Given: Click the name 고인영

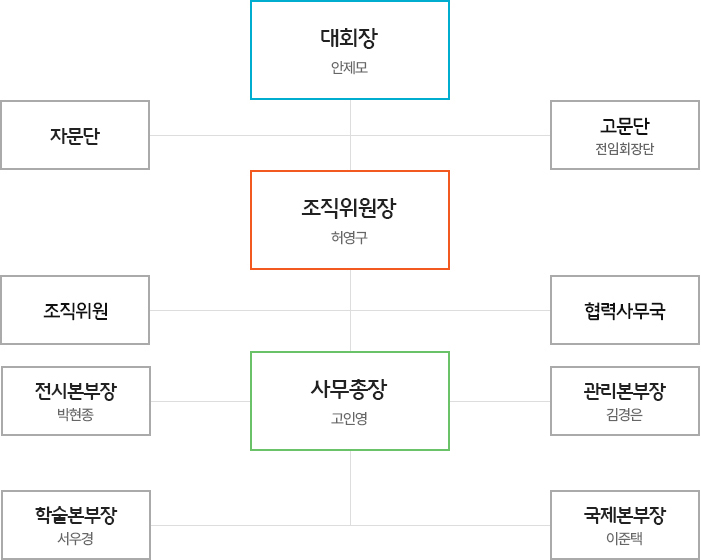Looking at the screenshot, I should point(350,418).
